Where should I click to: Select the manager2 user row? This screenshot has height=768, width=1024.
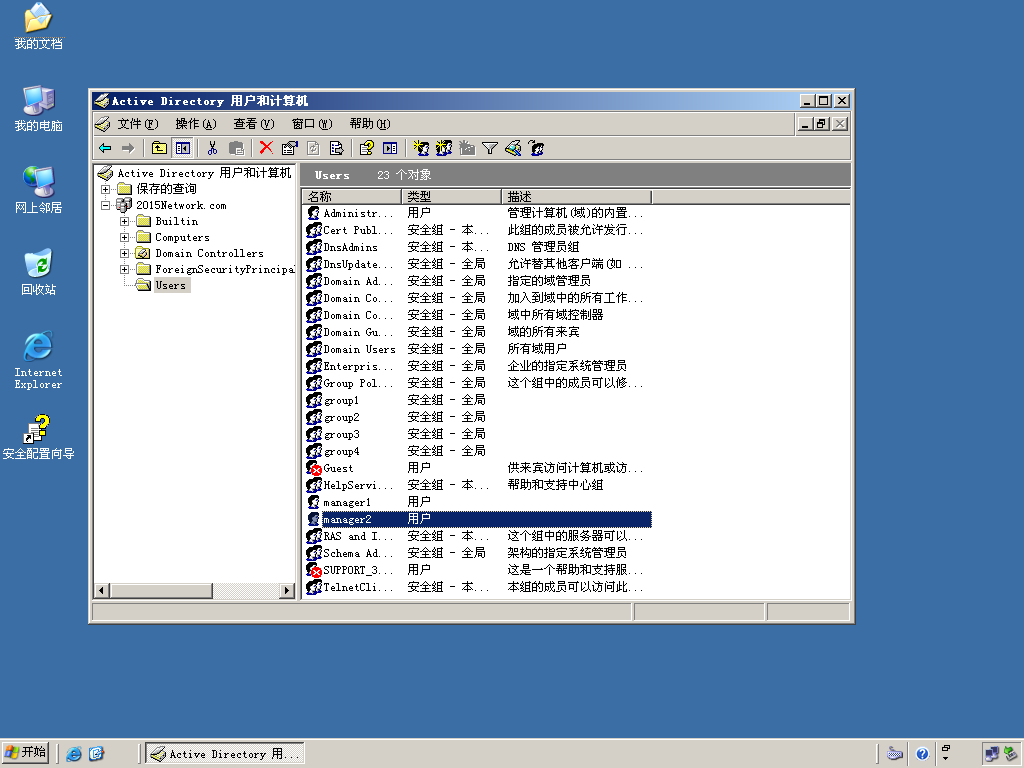pyautogui.click(x=478, y=519)
